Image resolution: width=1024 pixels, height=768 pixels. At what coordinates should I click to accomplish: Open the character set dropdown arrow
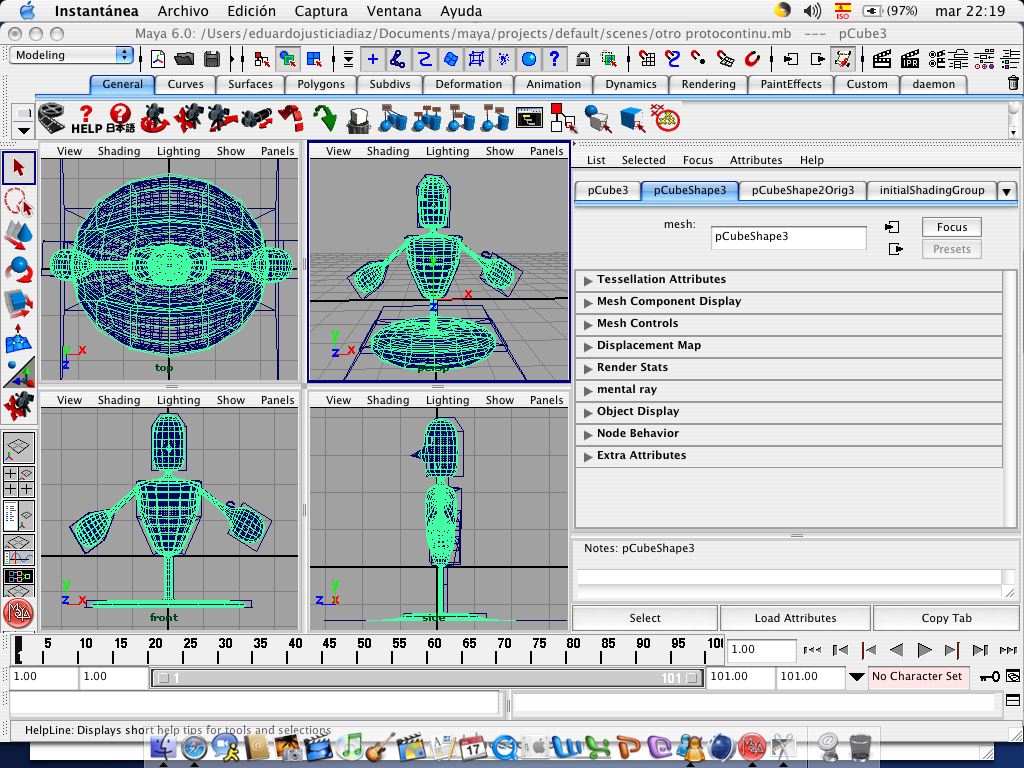[x=856, y=677]
